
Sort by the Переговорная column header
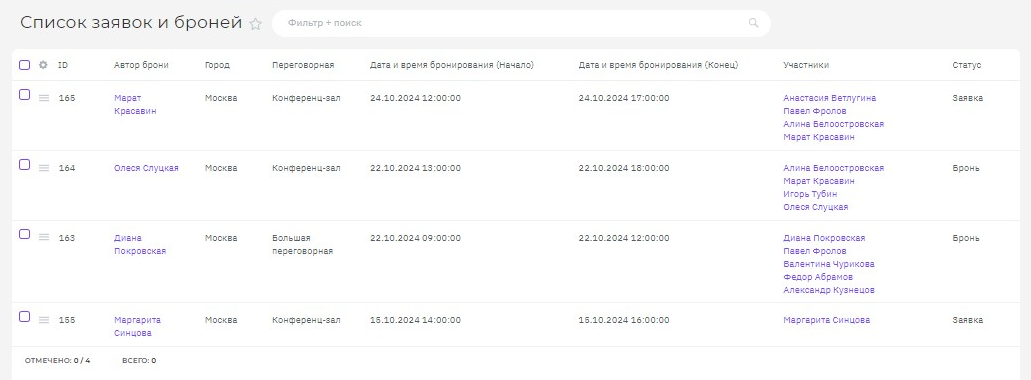[x=303, y=65]
